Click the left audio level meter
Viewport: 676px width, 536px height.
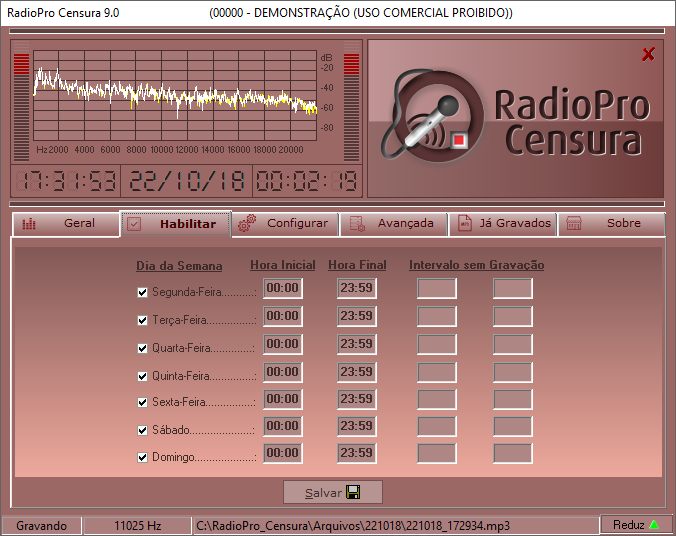coord(21,102)
